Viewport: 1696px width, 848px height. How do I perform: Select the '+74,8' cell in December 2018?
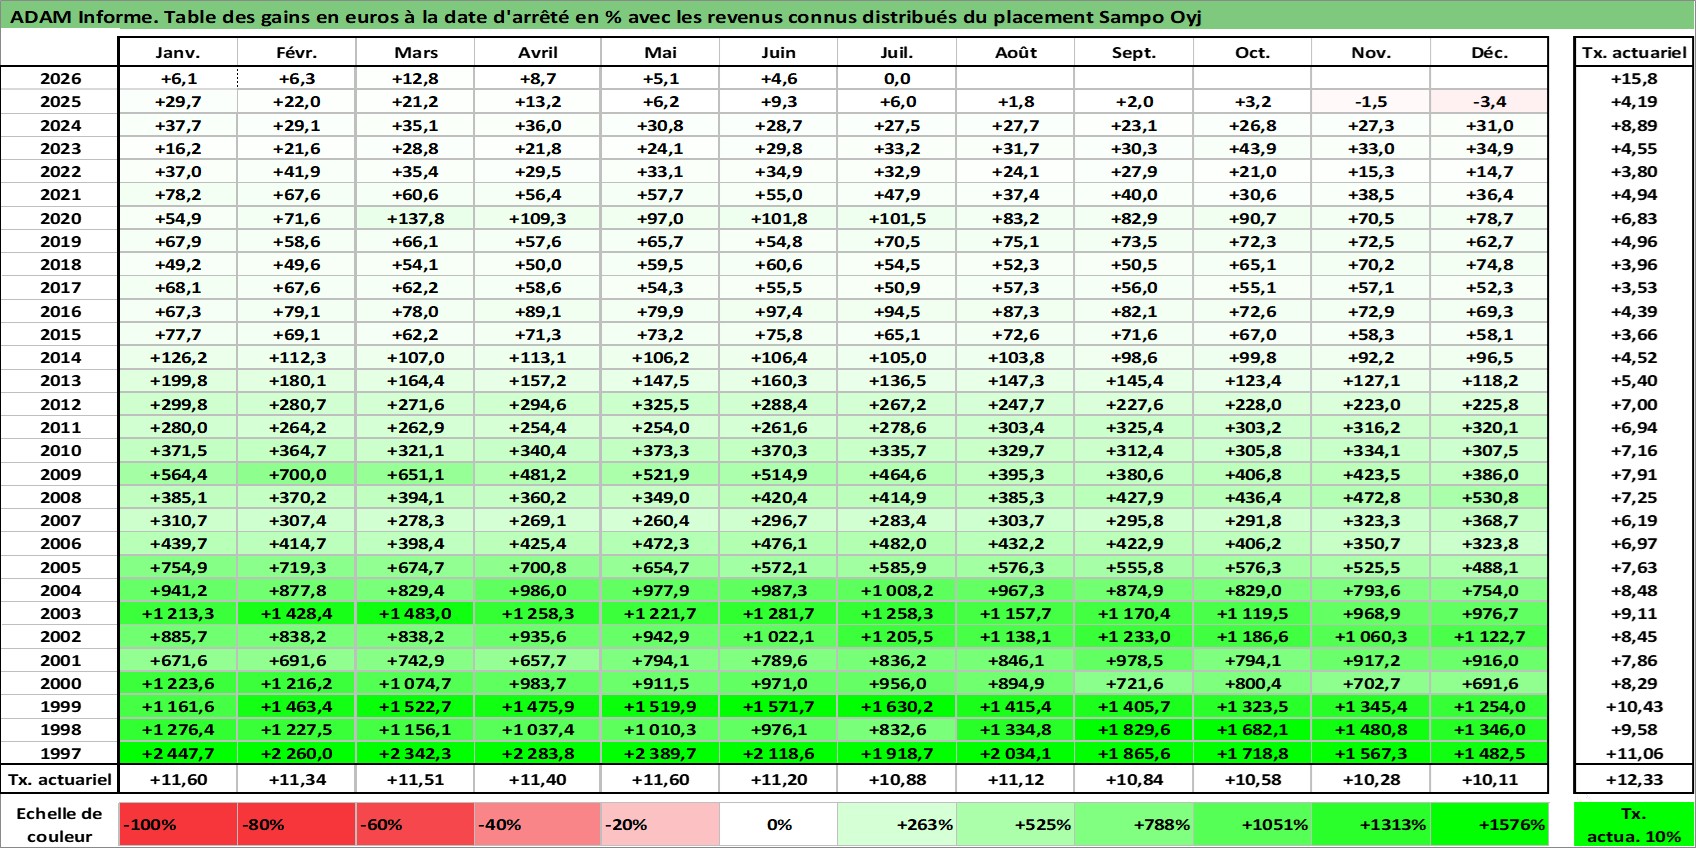click(x=1489, y=264)
